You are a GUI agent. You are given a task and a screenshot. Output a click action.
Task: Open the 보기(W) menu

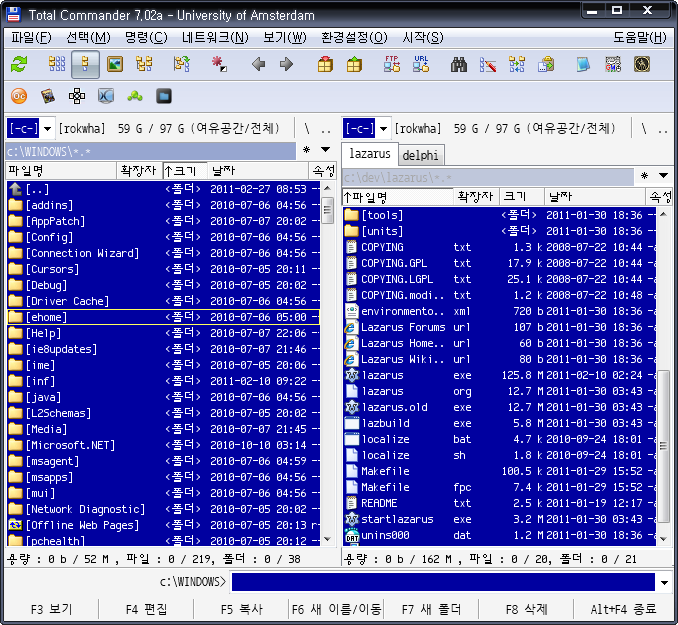click(285, 38)
